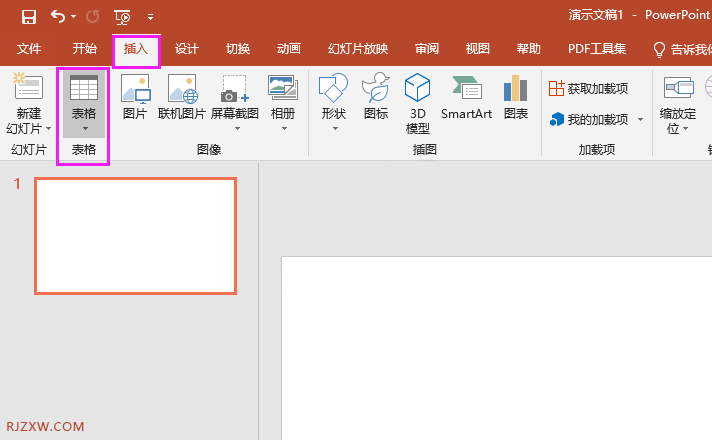Screen dimensions: 712x440
Task: Go to the 动画 tab
Action: coord(289,49)
